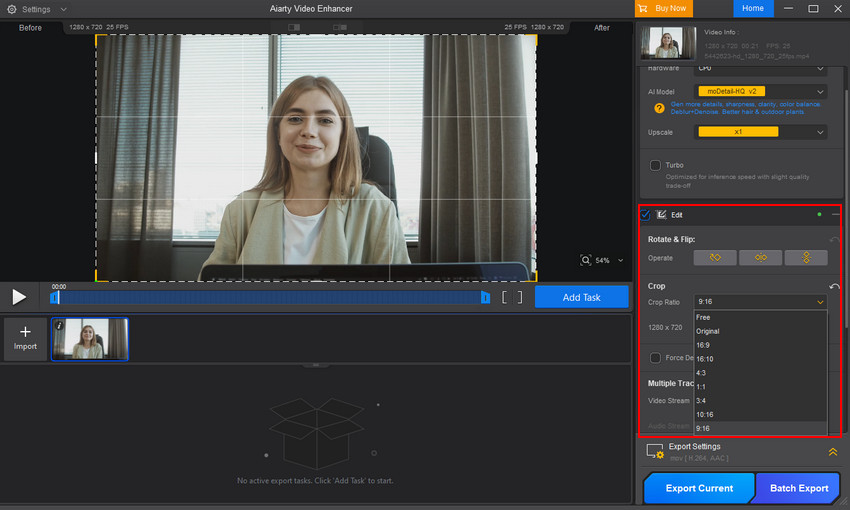Image resolution: width=850 pixels, height=510 pixels.
Task: Click the Add Task button
Action: pyautogui.click(x=581, y=297)
